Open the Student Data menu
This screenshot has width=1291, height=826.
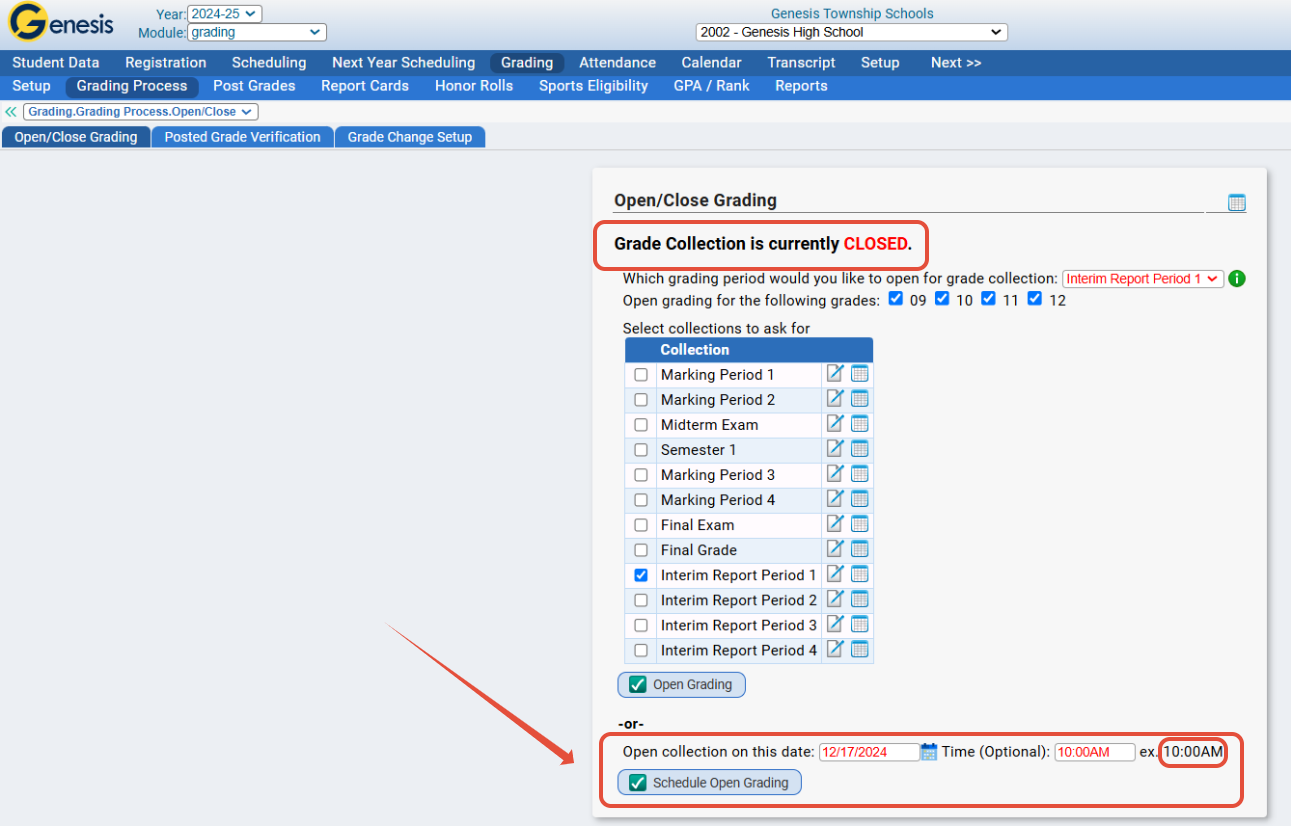click(56, 63)
